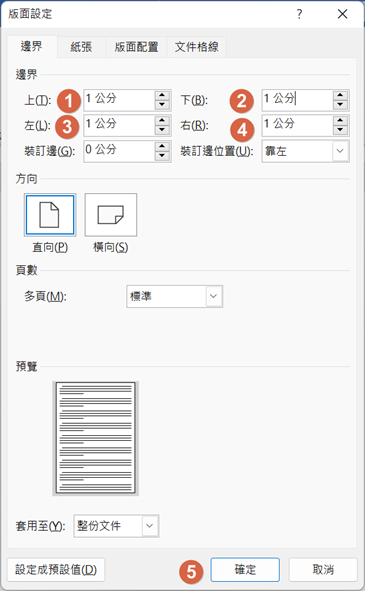Increase the 左 left margin with up arrow
This screenshot has width=365, height=591.
(x=162, y=121)
